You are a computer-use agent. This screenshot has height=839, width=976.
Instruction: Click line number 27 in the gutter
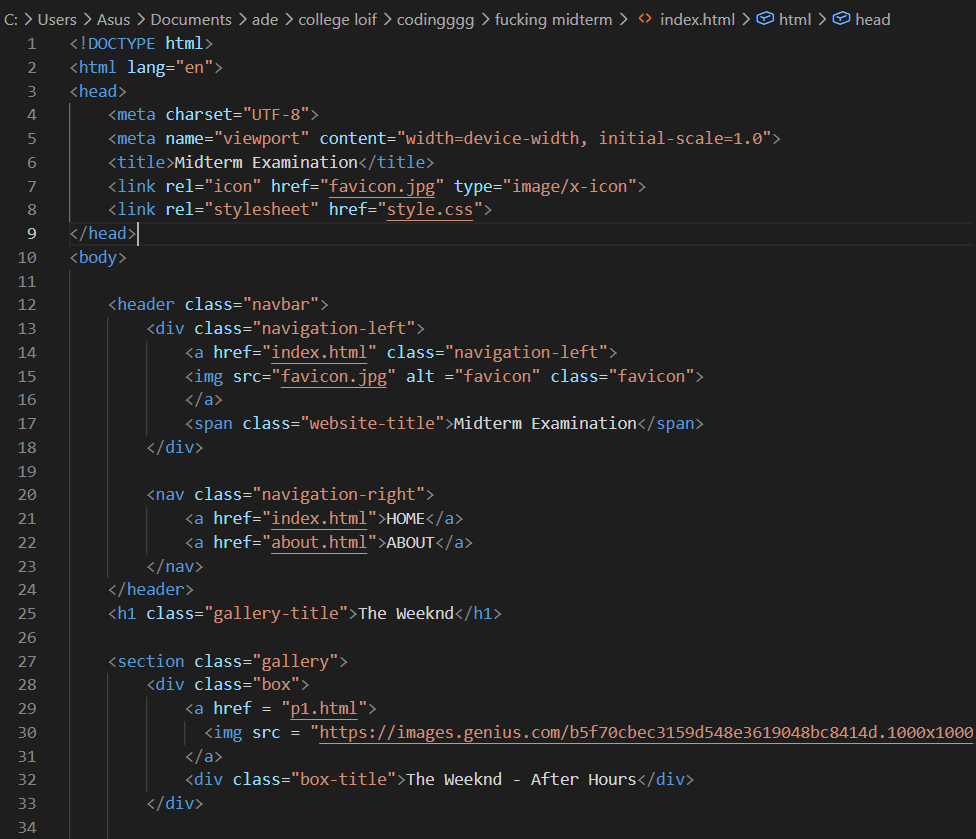27,661
